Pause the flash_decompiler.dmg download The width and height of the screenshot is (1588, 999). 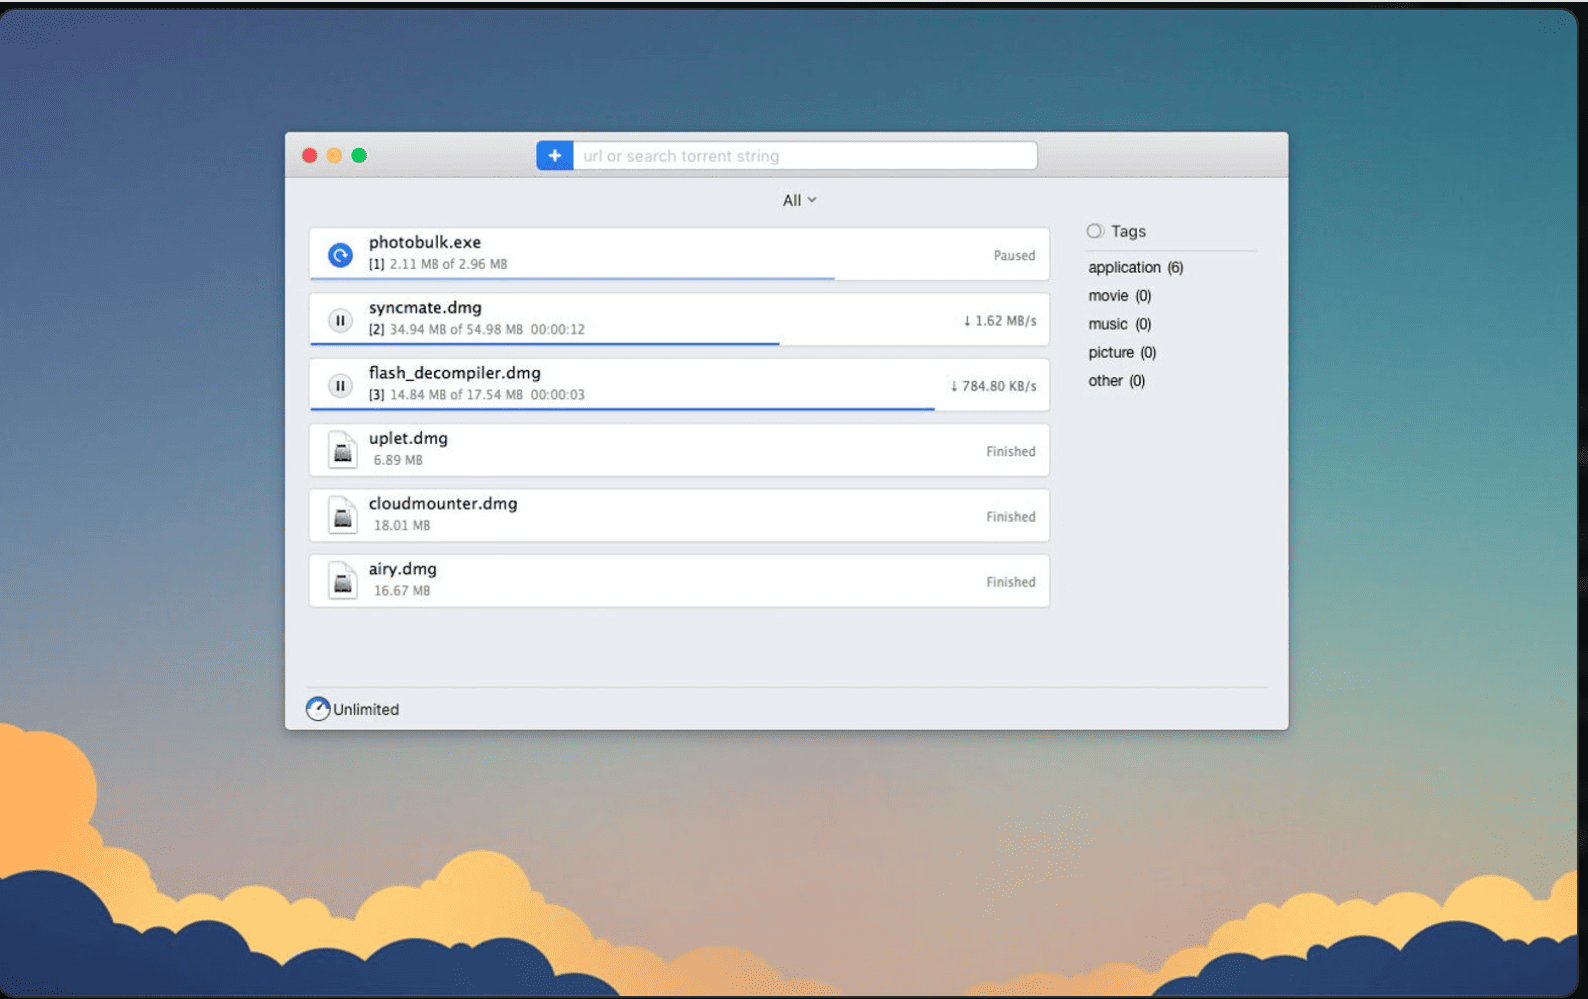(341, 386)
